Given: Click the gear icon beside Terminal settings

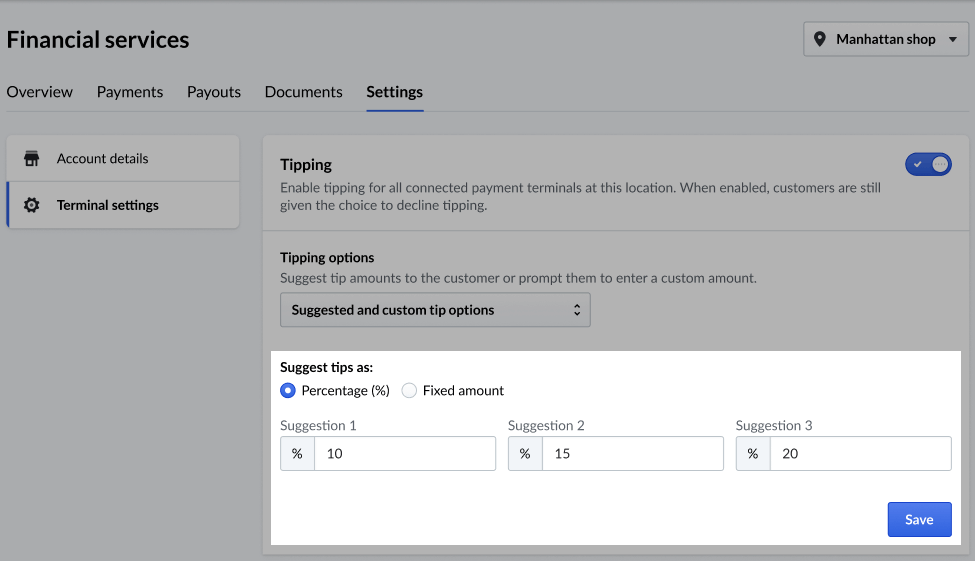Looking at the screenshot, I should [32, 205].
